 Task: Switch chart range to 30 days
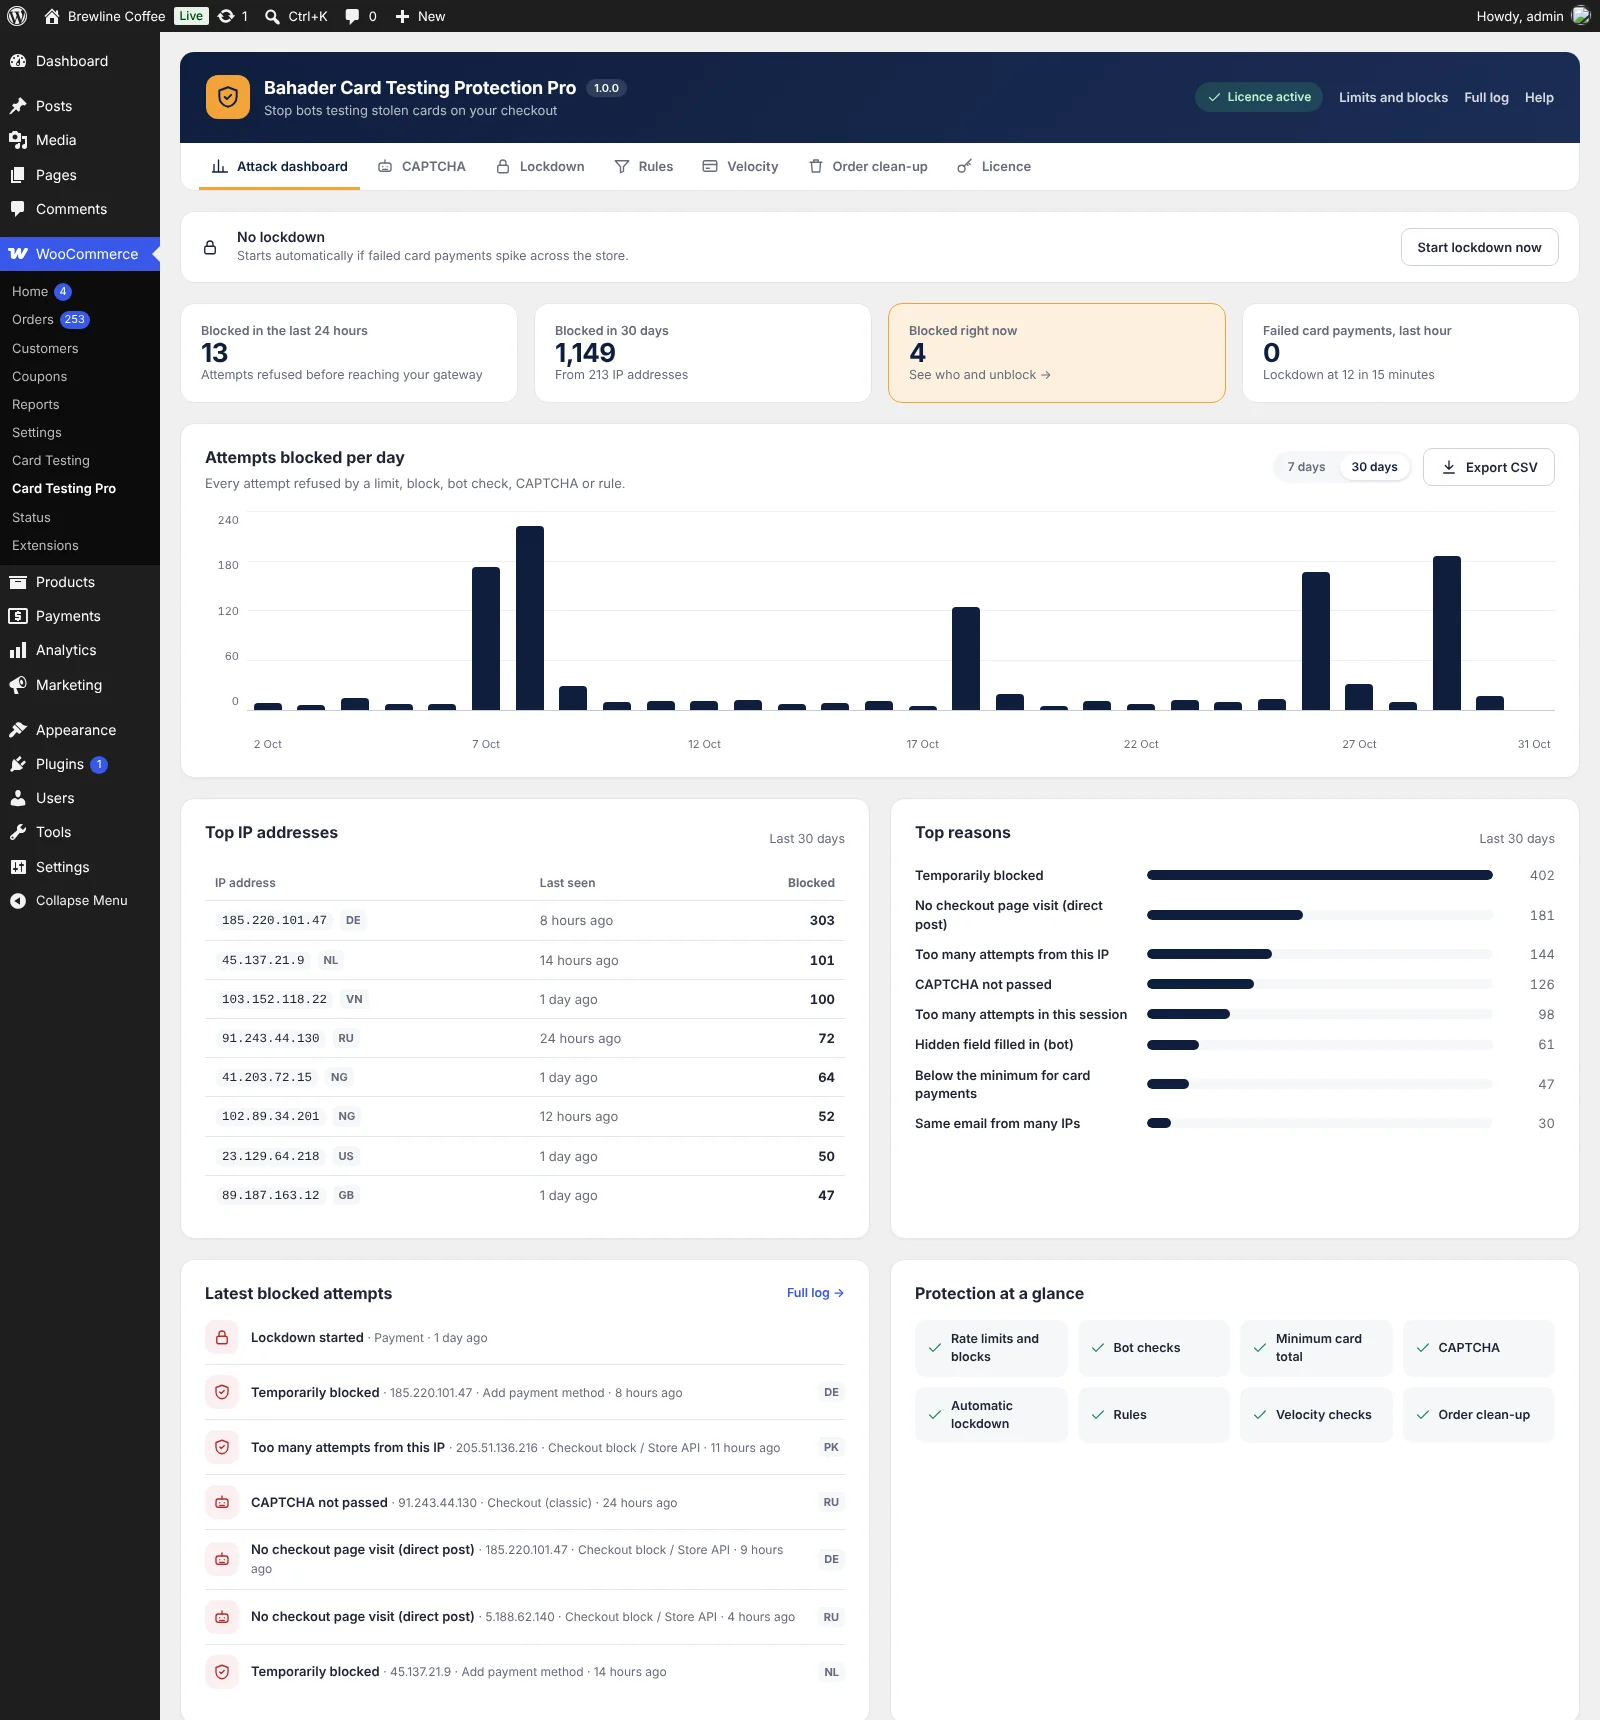pyautogui.click(x=1374, y=467)
